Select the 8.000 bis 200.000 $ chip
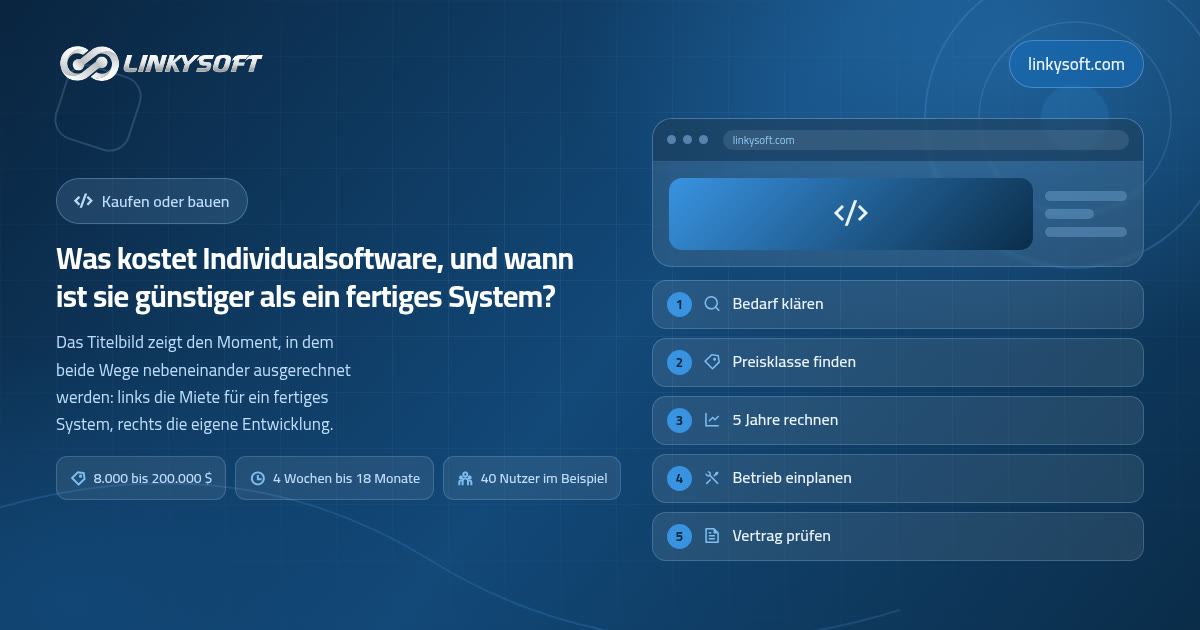Viewport: 1200px width, 630px height. tap(141, 478)
